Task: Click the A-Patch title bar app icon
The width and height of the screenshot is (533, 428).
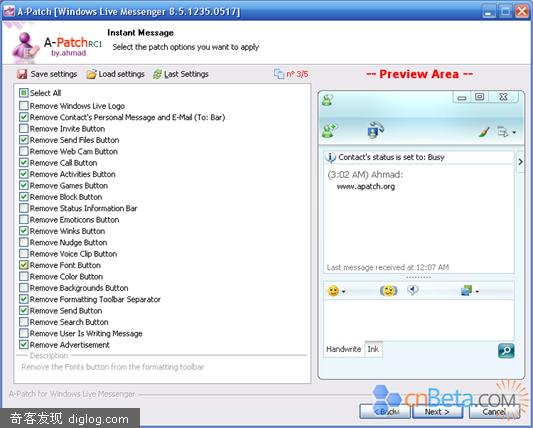Action: pos(9,11)
